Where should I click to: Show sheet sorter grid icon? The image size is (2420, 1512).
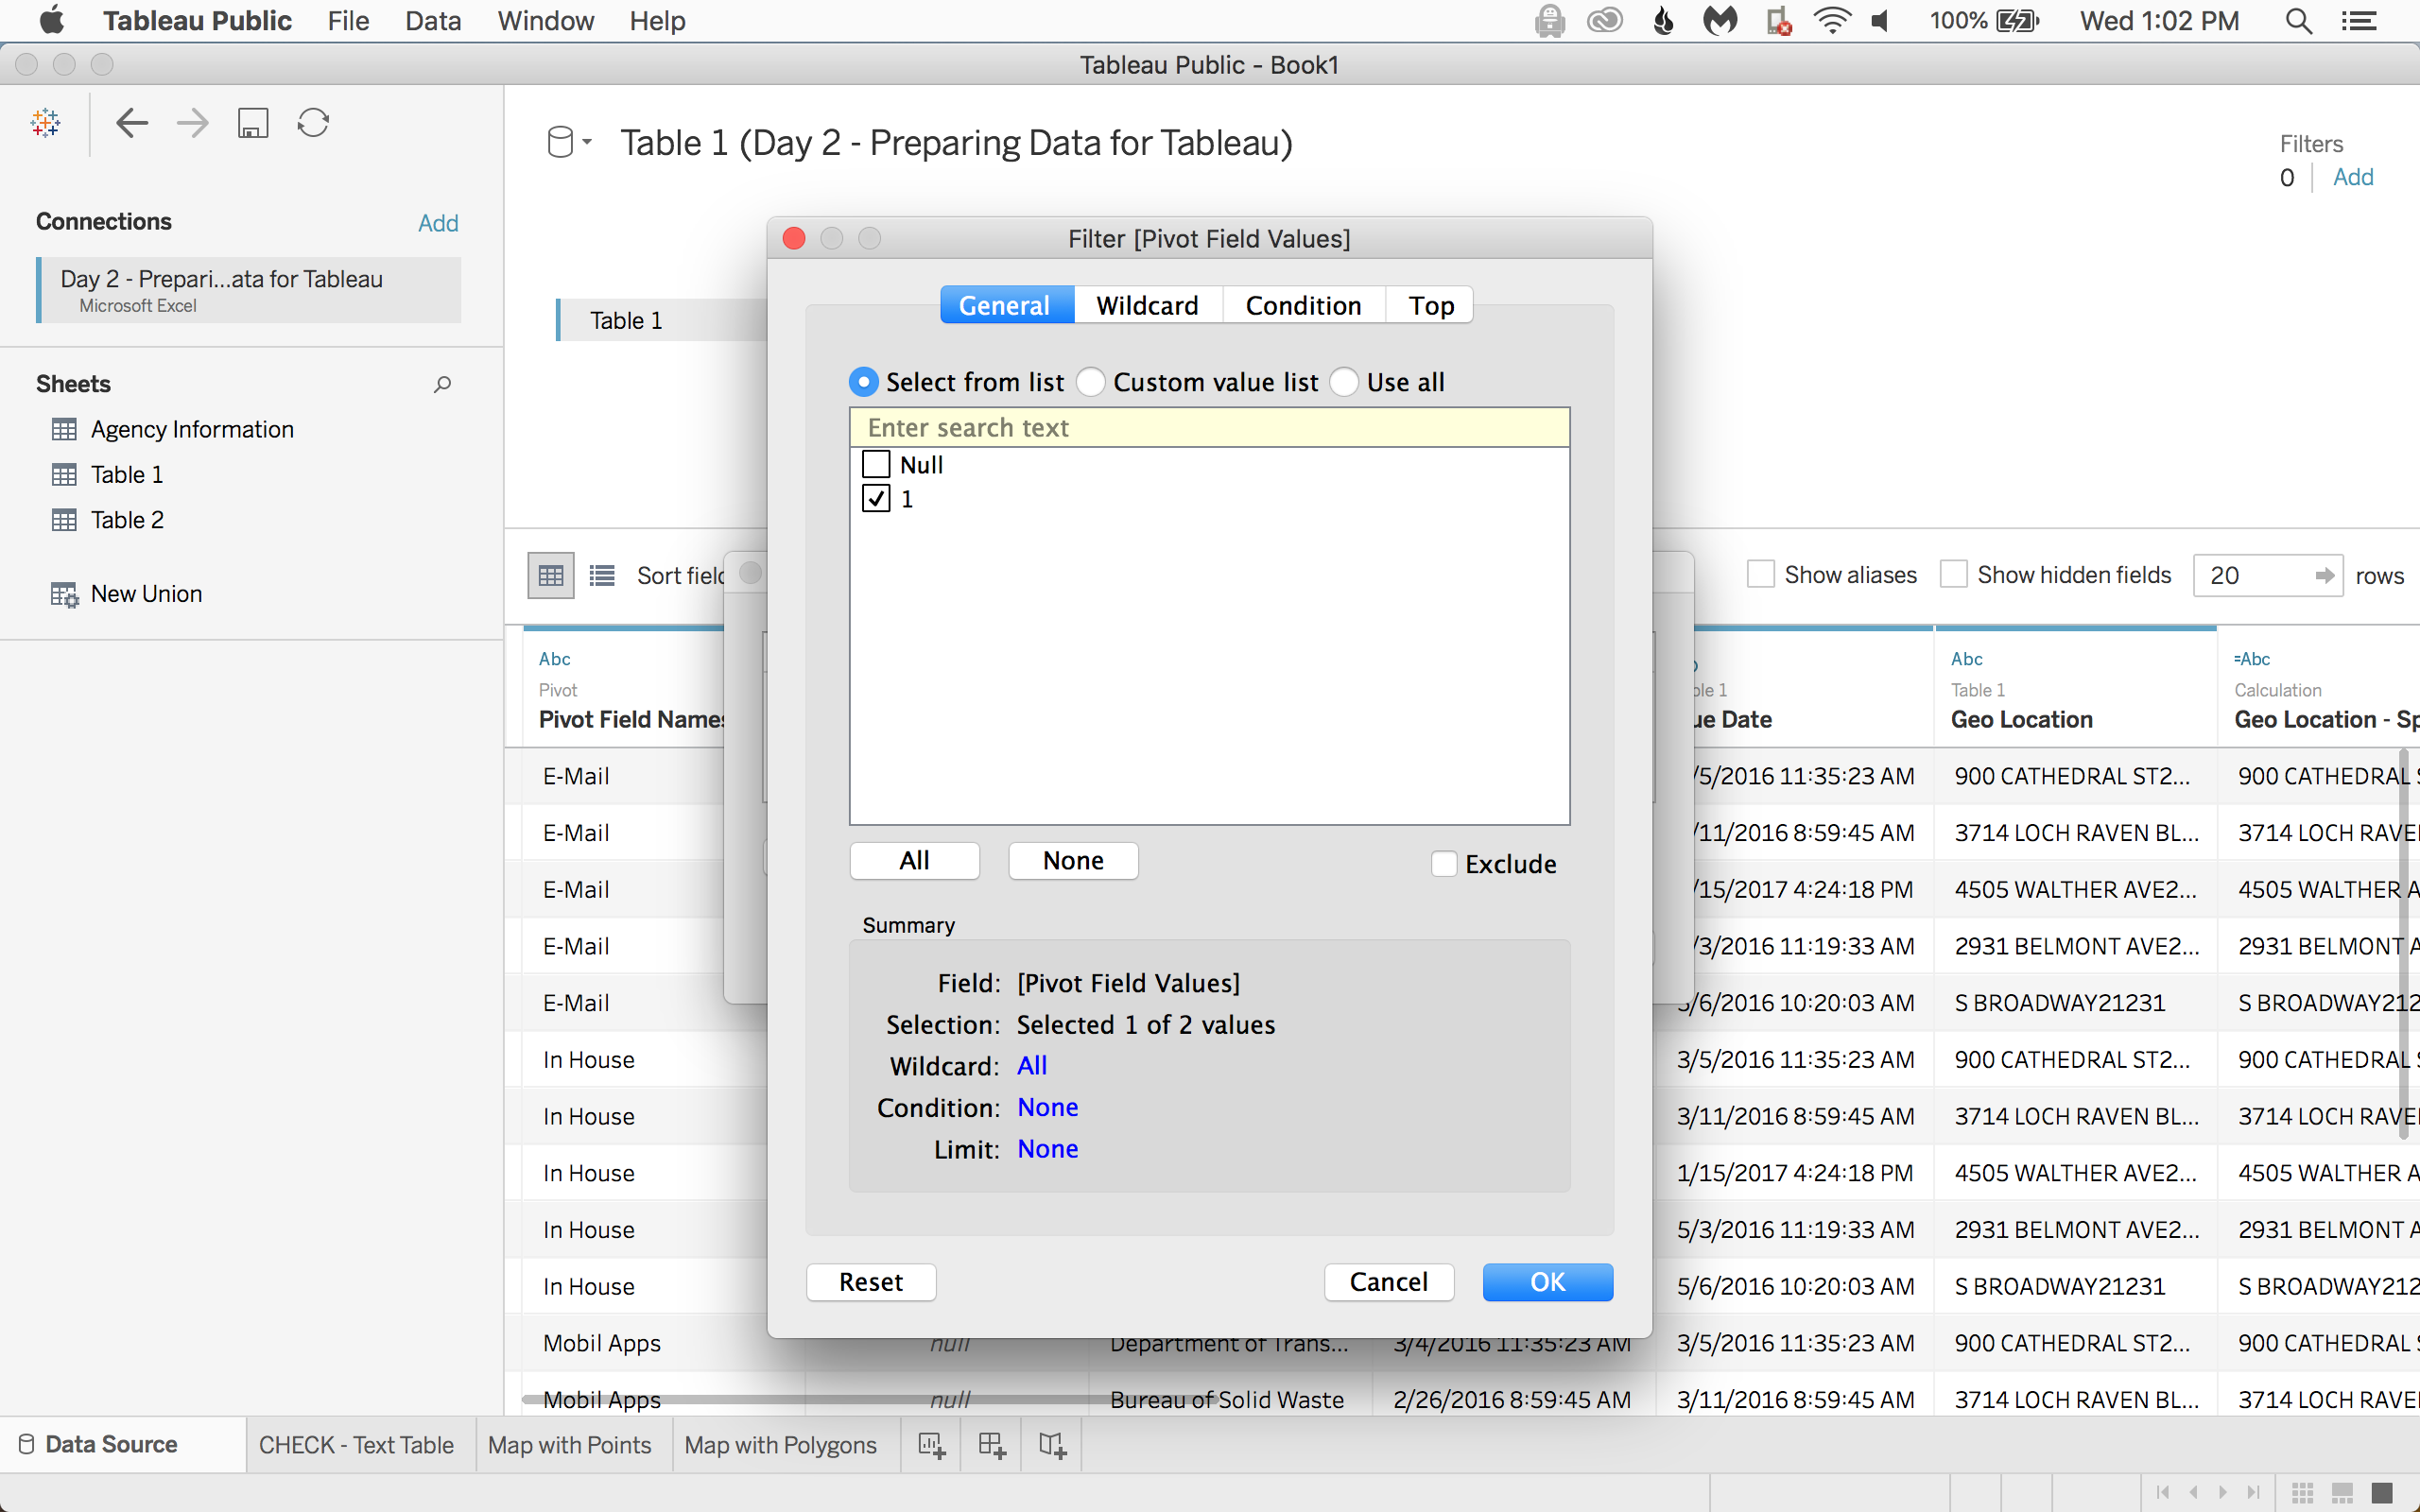pyautogui.click(x=2303, y=1492)
